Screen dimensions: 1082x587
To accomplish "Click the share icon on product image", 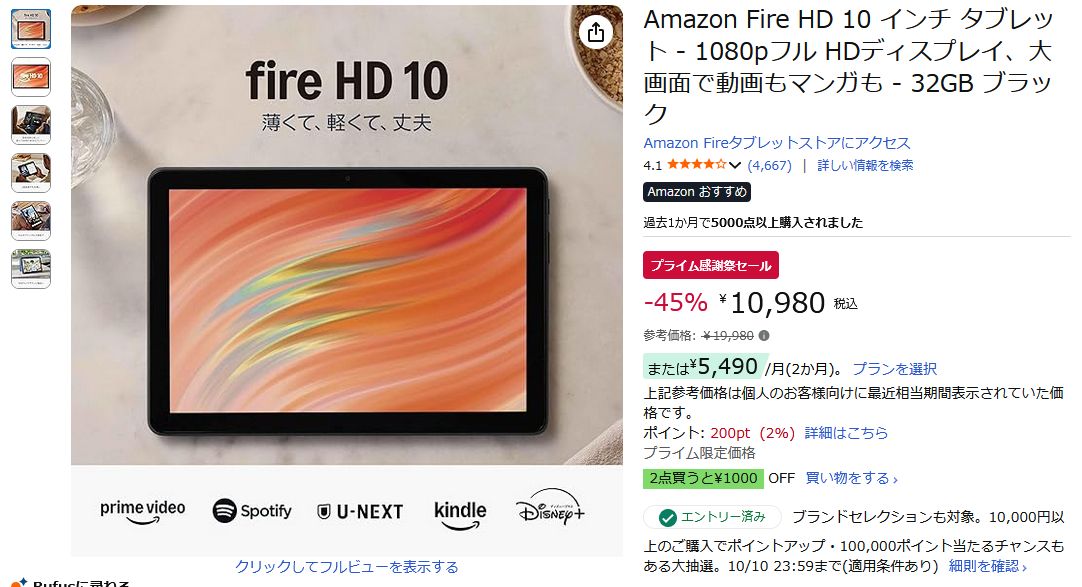I will point(596,32).
